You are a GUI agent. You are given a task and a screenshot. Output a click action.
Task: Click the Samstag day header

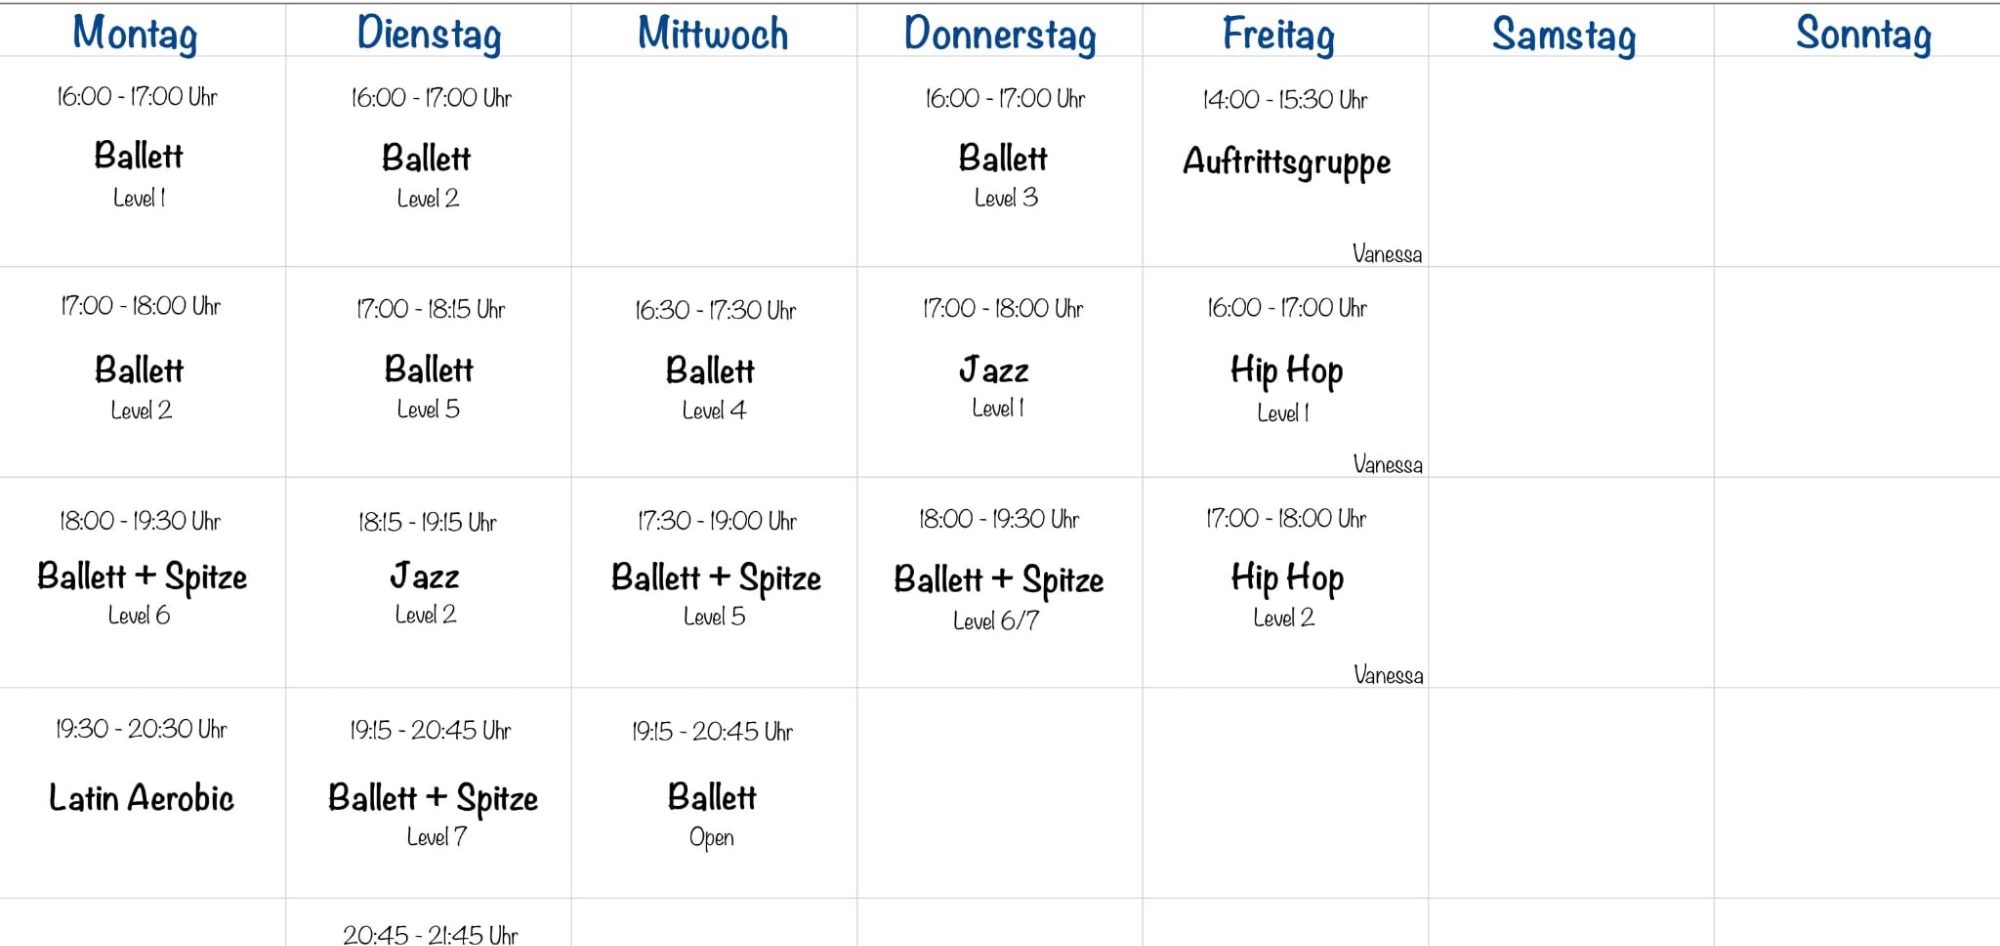coord(1564,34)
